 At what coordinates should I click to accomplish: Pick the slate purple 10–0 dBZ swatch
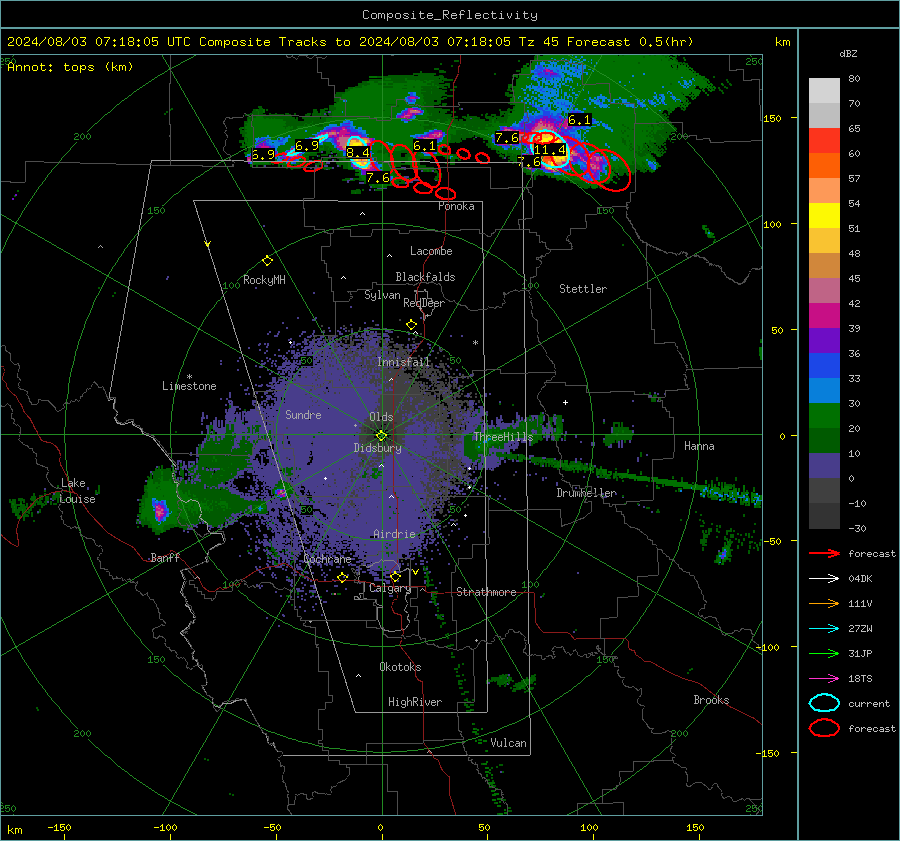[824, 466]
